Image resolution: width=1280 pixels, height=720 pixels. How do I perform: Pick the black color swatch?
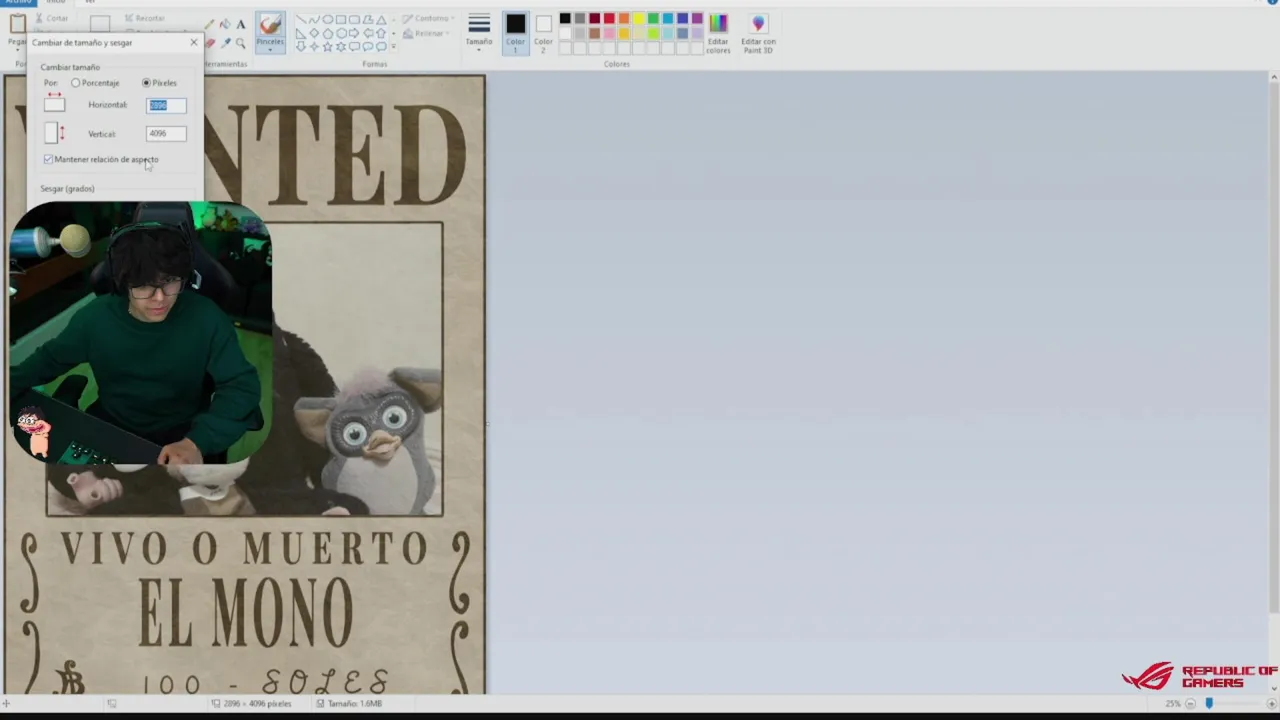[565, 18]
